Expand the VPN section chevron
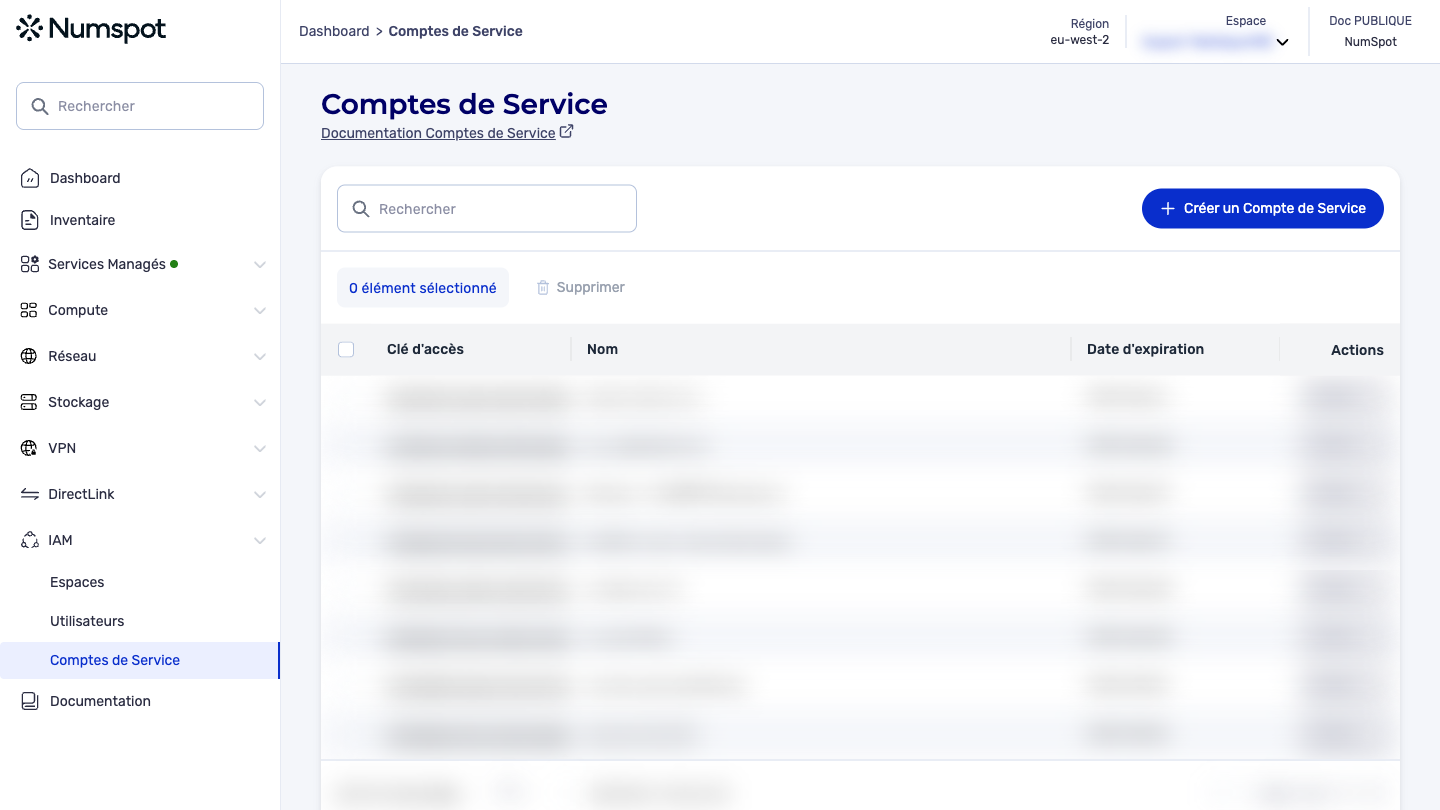The image size is (1440, 810). (x=260, y=449)
